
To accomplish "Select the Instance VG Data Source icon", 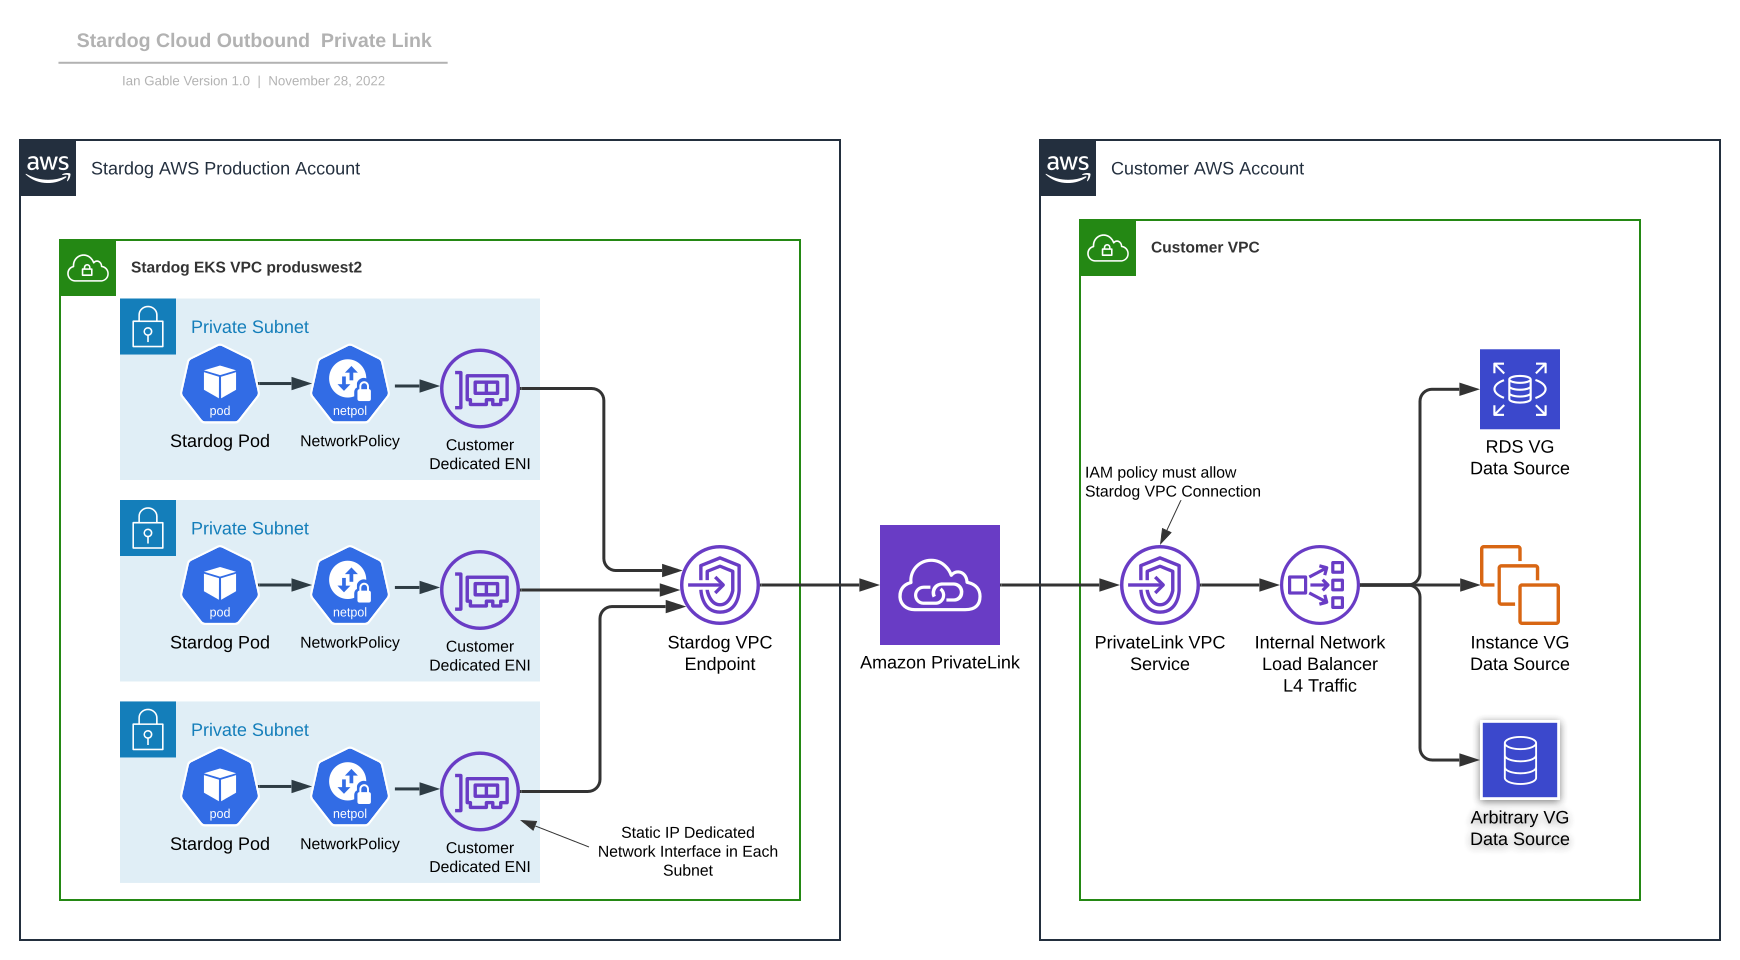I will (x=1520, y=585).
